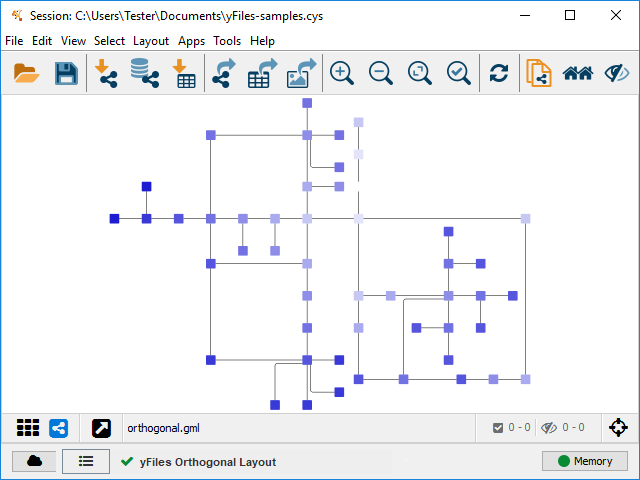Open the Layout menu
640x480 pixels.
pyautogui.click(x=151, y=41)
